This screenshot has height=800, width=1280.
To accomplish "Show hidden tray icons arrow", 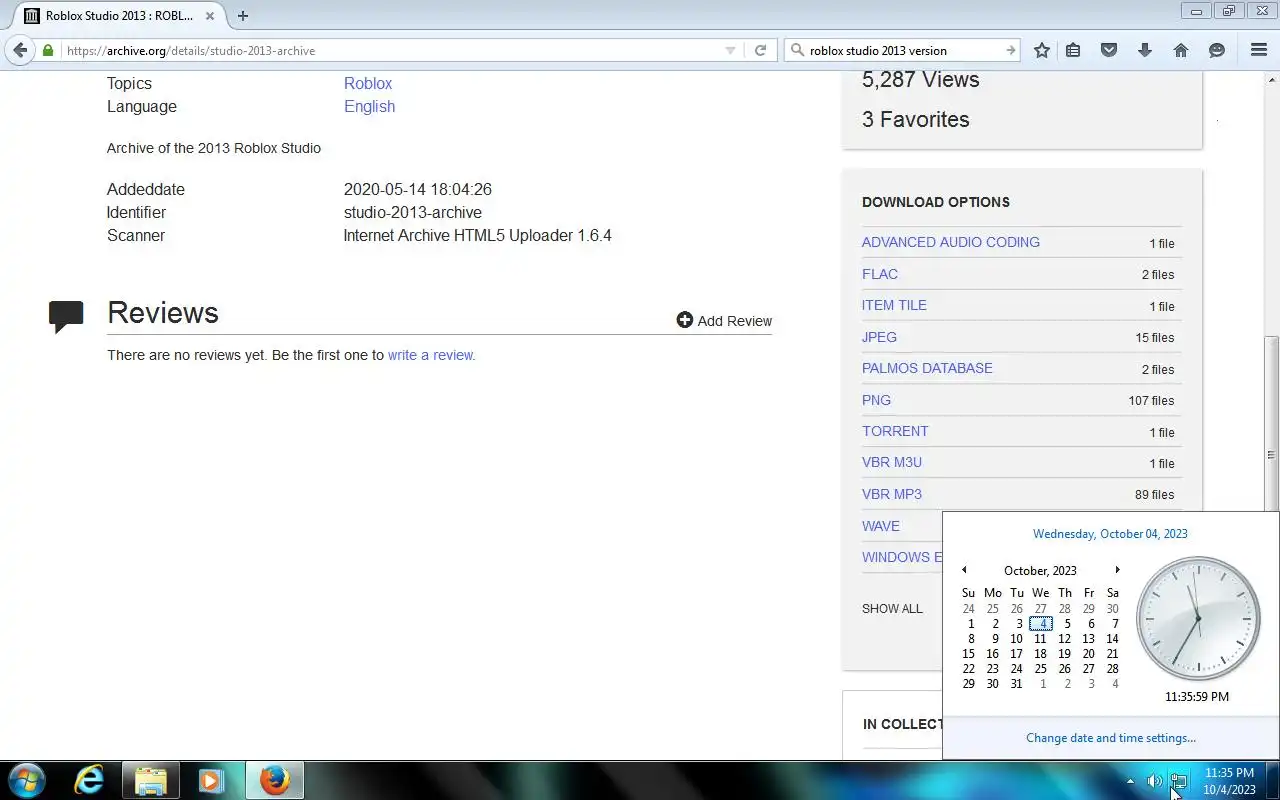I will click(x=1130, y=782).
